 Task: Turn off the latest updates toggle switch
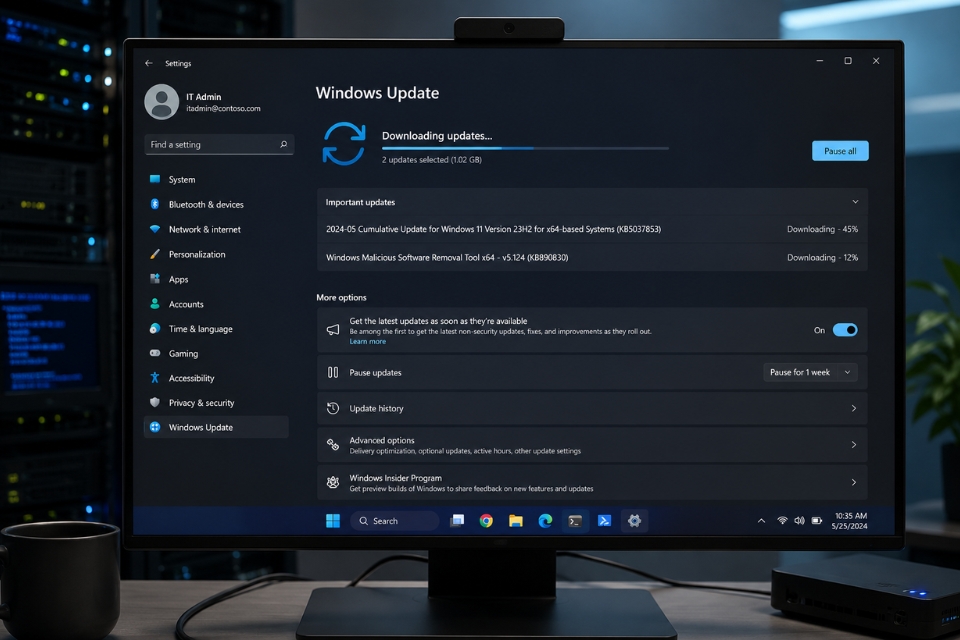[x=845, y=330]
